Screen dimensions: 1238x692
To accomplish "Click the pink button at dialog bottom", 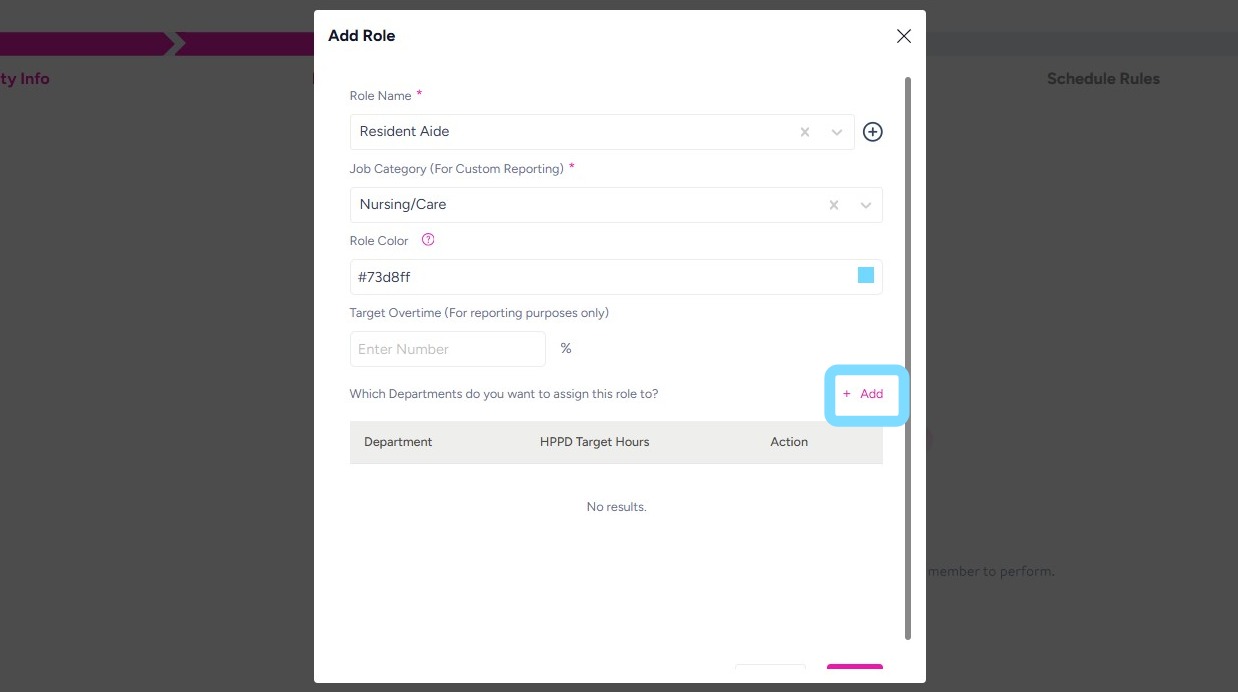I will tap(854, 672).
